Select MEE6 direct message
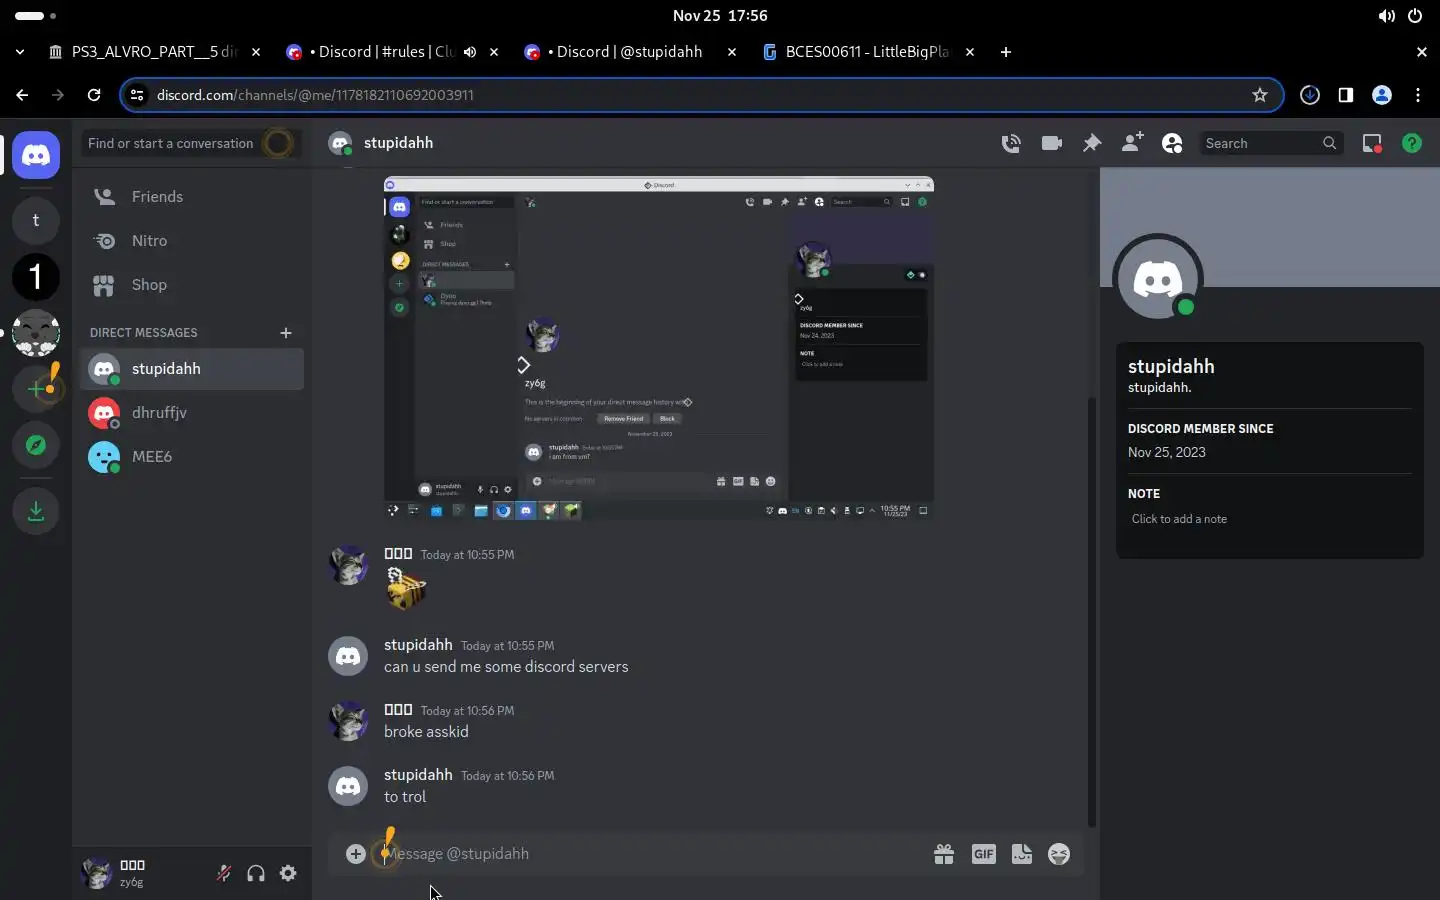 pyautogui.click(x=192, y=457)
